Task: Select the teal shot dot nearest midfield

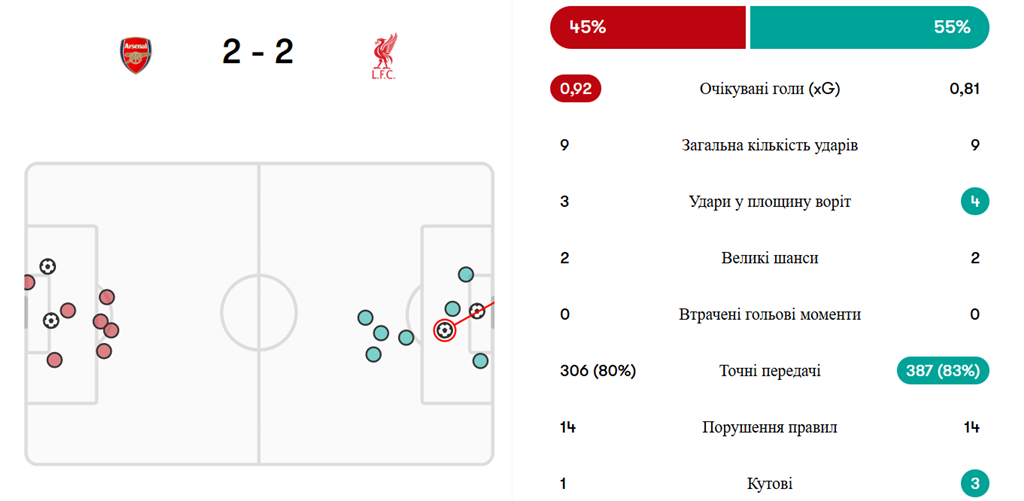Action: coord(365,318)
